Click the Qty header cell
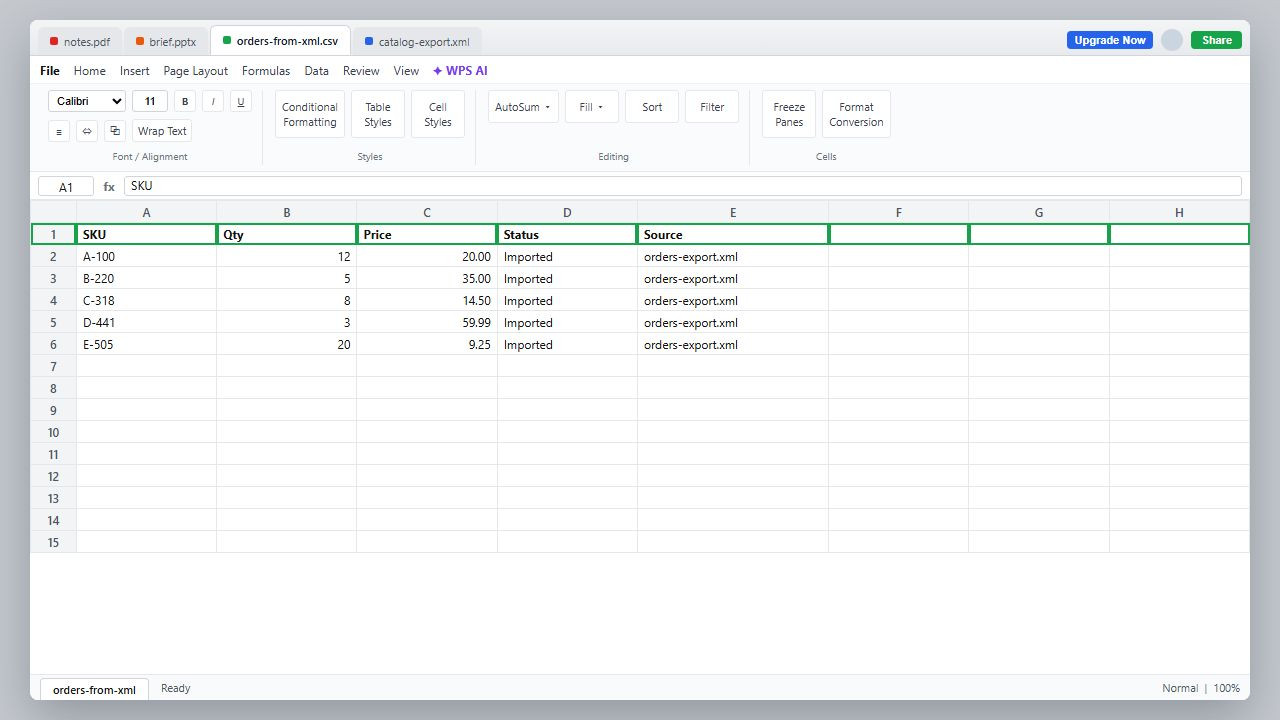This screenshot has height=720, width=1280. pyautogui.click(x=286, y=235)
